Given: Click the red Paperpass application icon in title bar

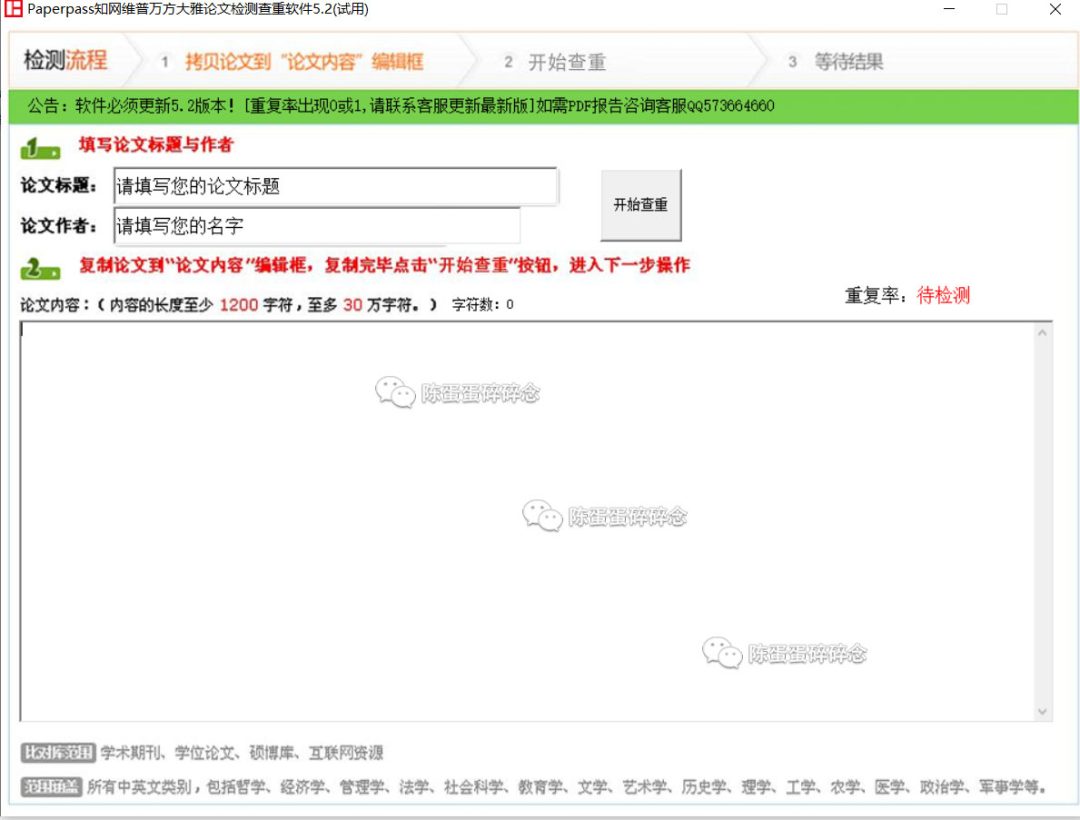Looking at the screenshot, I should click(x=14, y=10).
